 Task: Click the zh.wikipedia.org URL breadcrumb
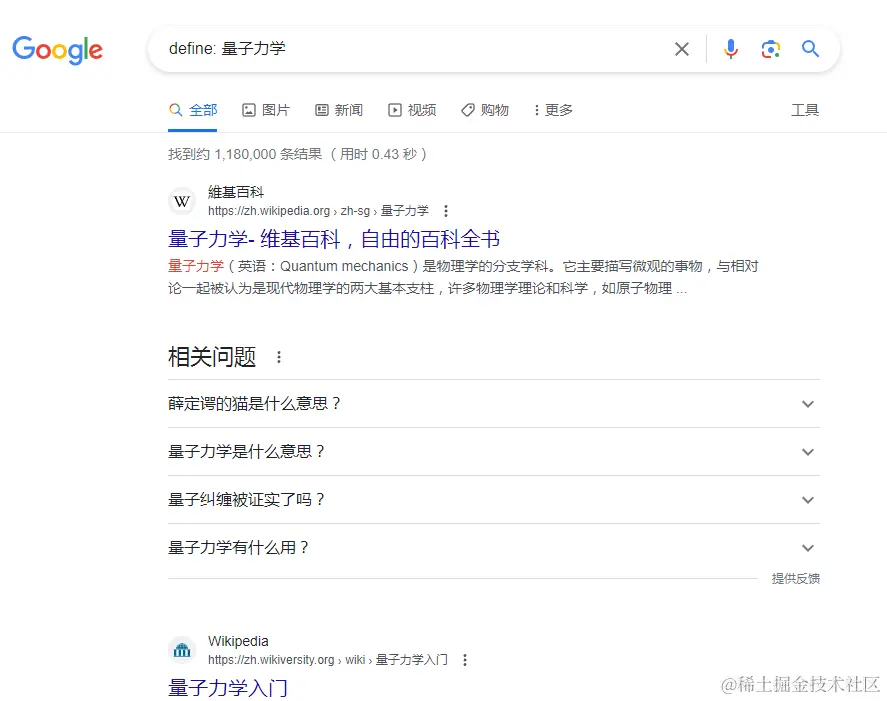pyautogui.click(x=318, y=211)
